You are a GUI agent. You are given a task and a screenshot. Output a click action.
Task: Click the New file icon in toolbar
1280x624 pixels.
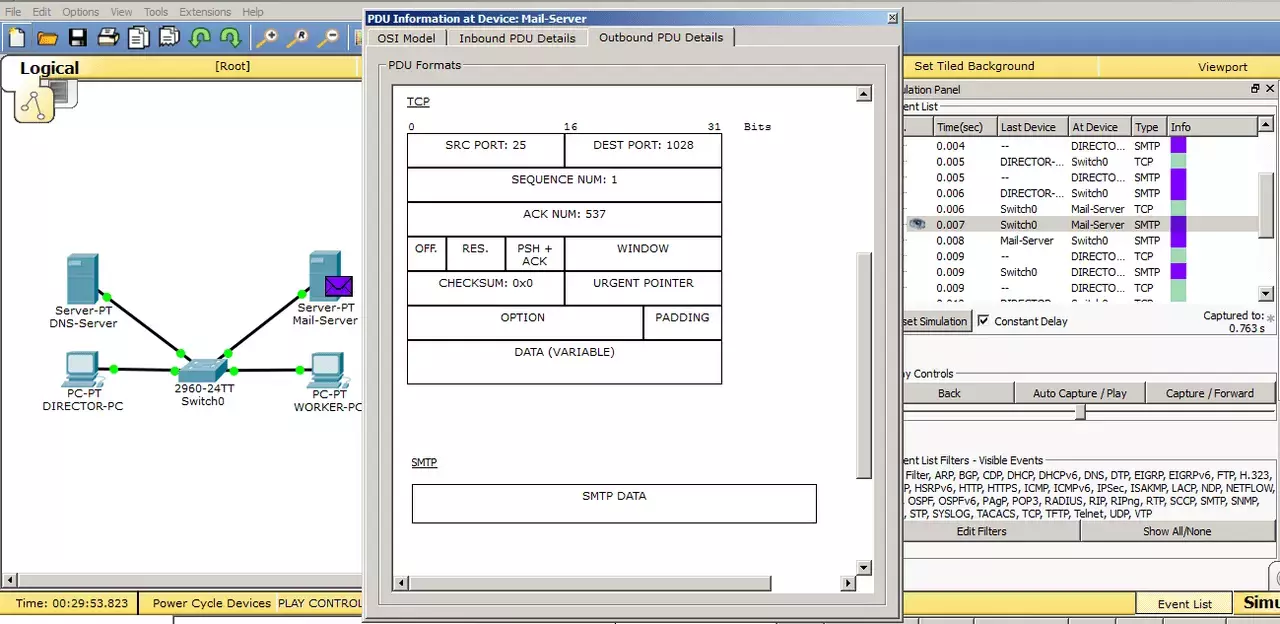pos(17,38)
